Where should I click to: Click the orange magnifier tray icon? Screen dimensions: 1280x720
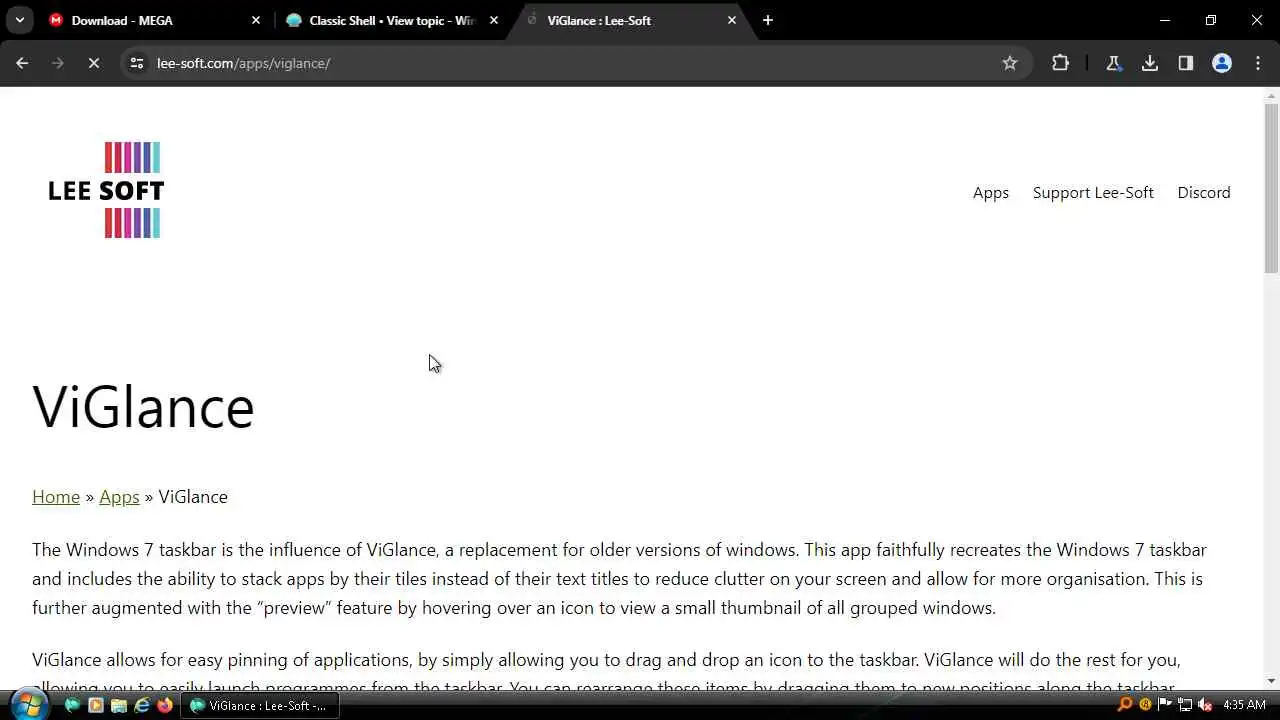pyautogui.click(x=1125, y=705)
